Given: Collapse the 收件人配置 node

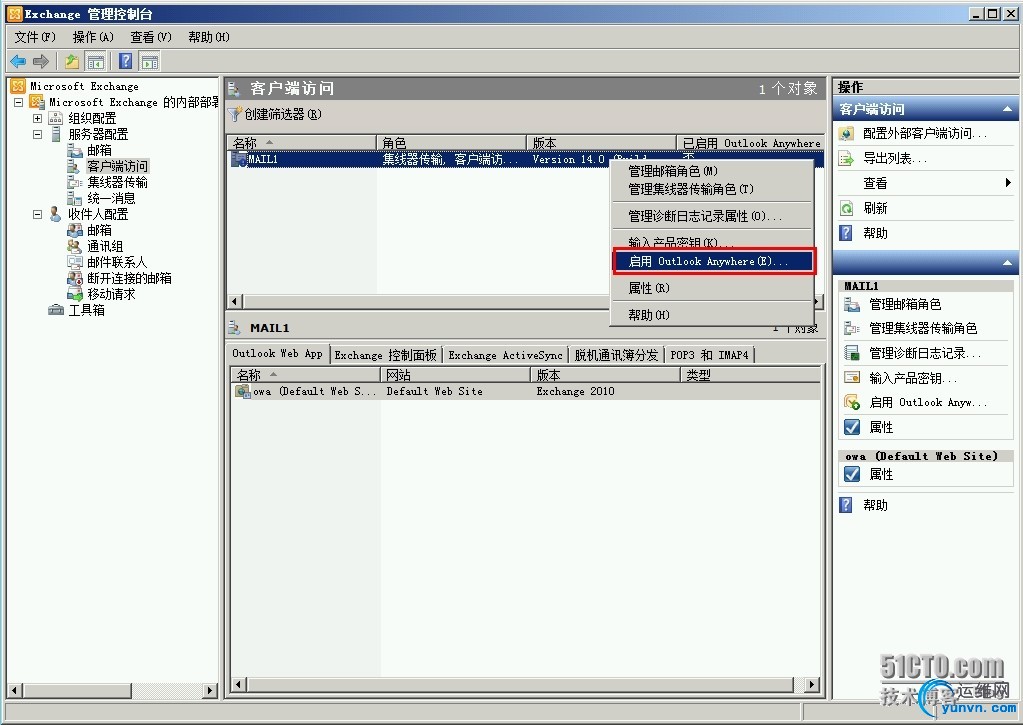Looking at the screenshot, I should 37,214.
